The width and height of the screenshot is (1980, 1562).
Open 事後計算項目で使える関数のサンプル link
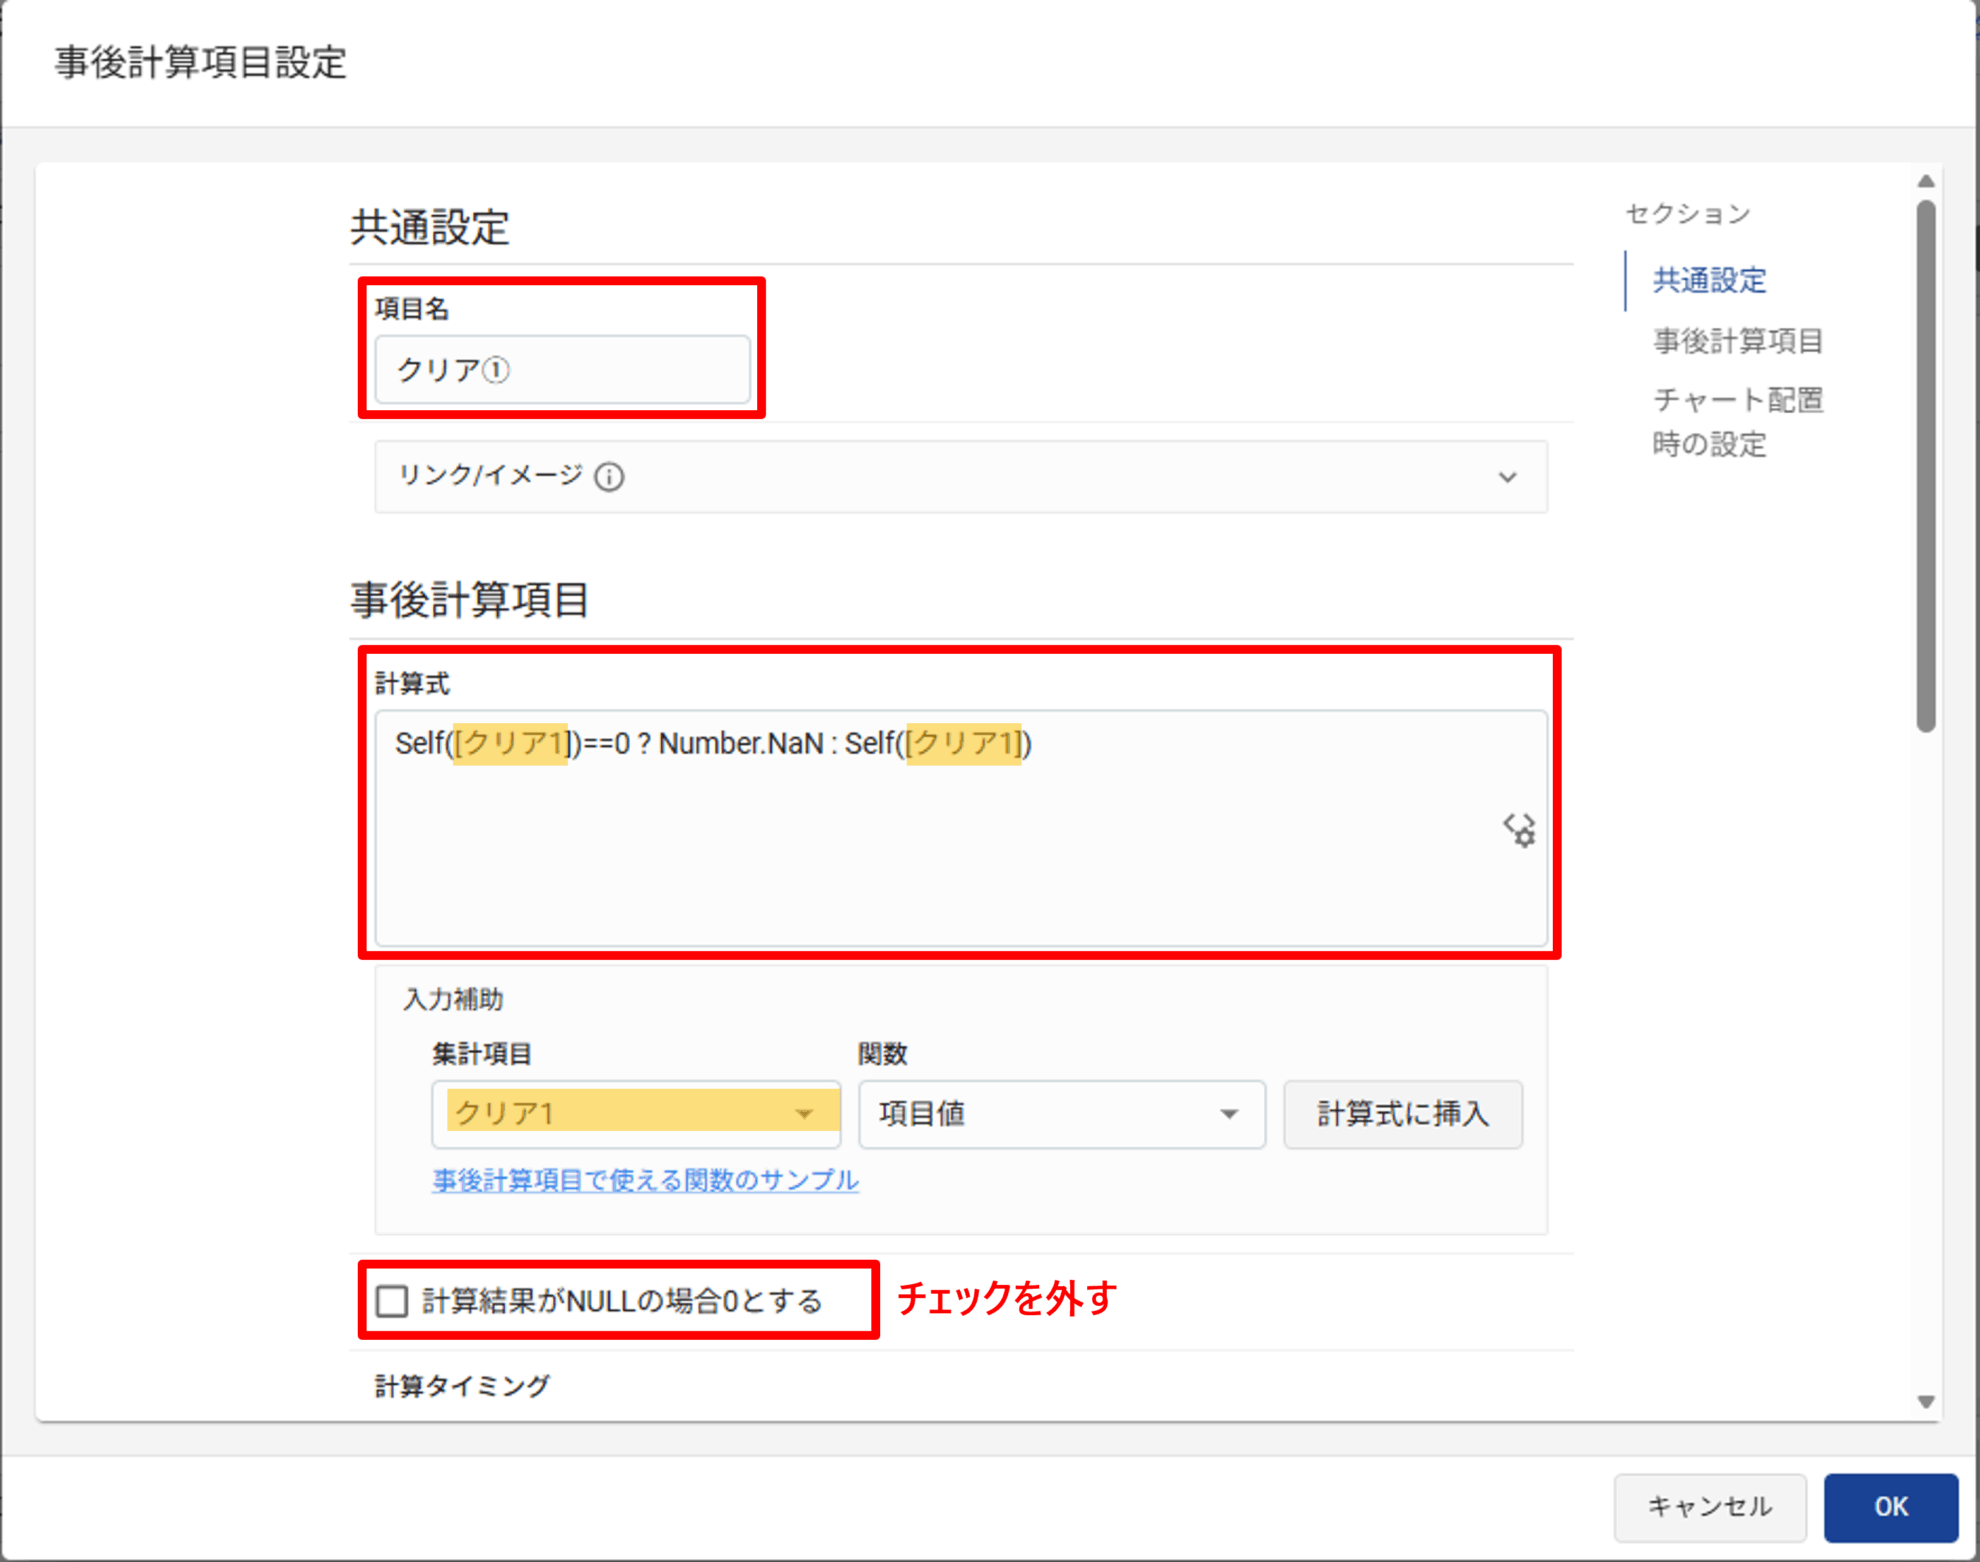645,1180
